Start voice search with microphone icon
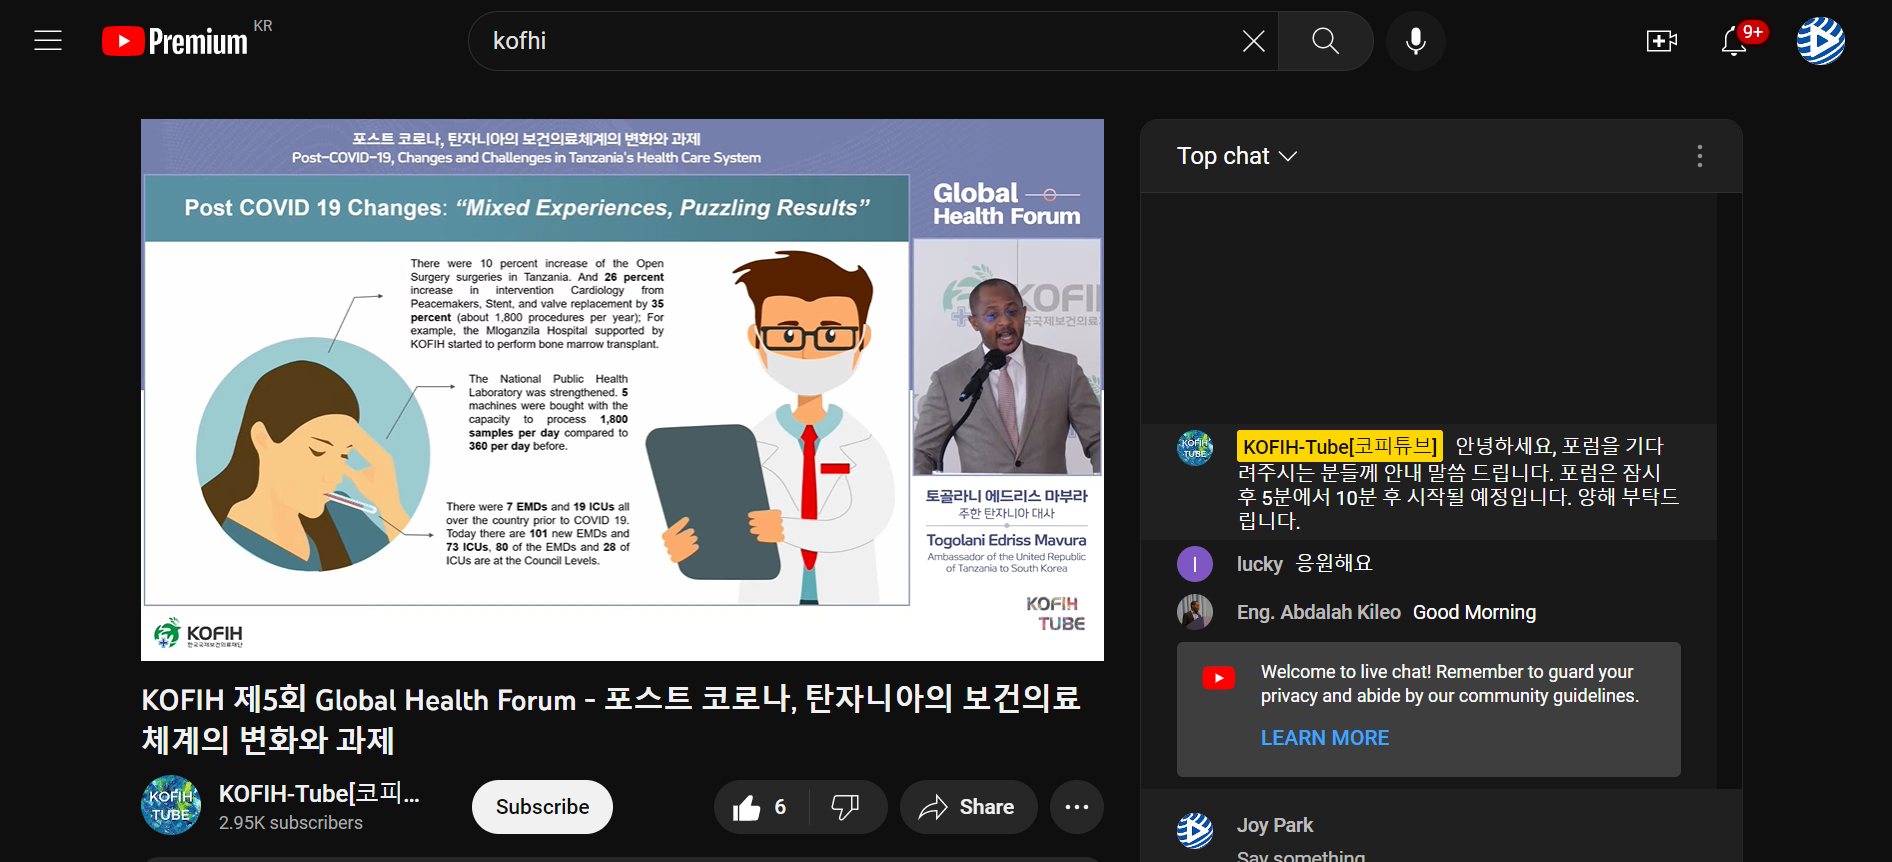 pyautogui.click(x=1415, y=41)
